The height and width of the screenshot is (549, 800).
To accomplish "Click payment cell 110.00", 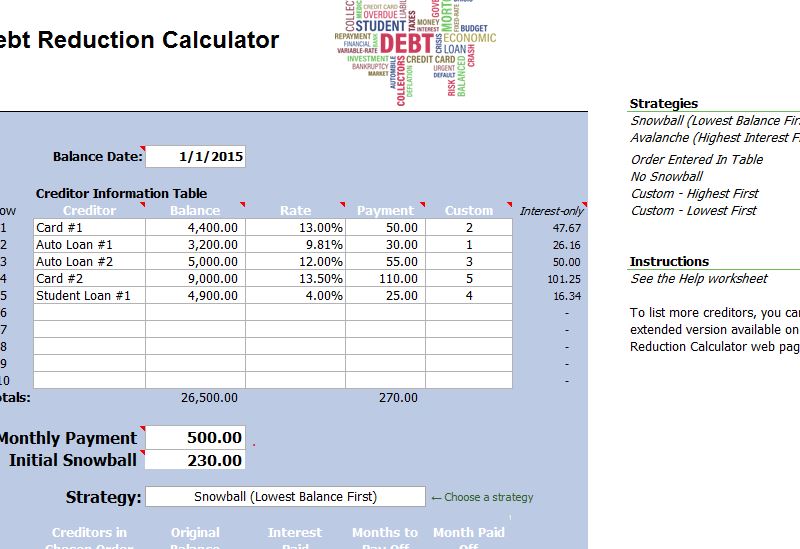I will [386, 278].
